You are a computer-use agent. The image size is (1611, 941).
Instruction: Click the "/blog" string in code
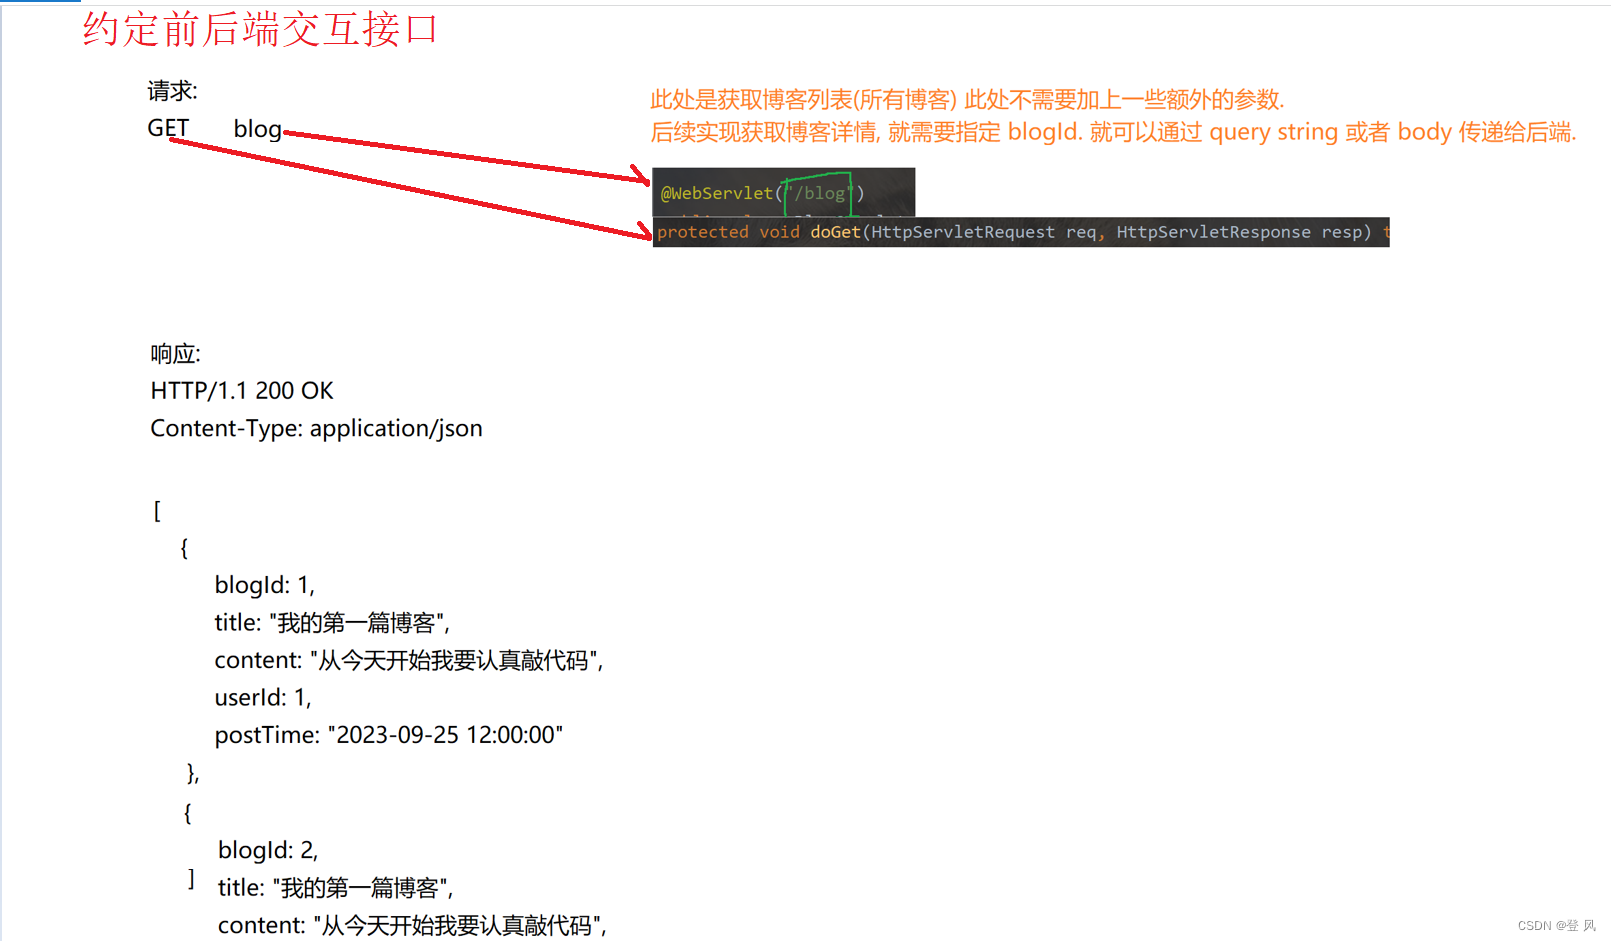[x=820, y=193]
